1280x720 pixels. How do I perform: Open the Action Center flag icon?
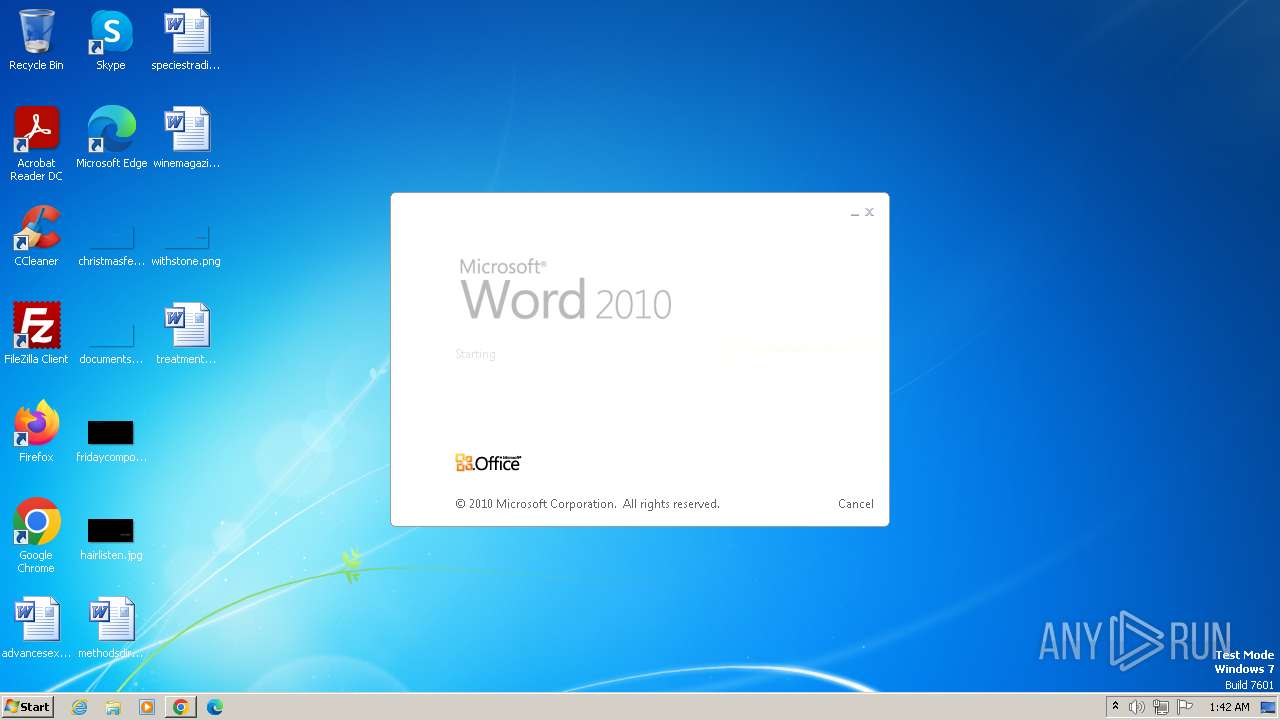(x=1185, y=707)
